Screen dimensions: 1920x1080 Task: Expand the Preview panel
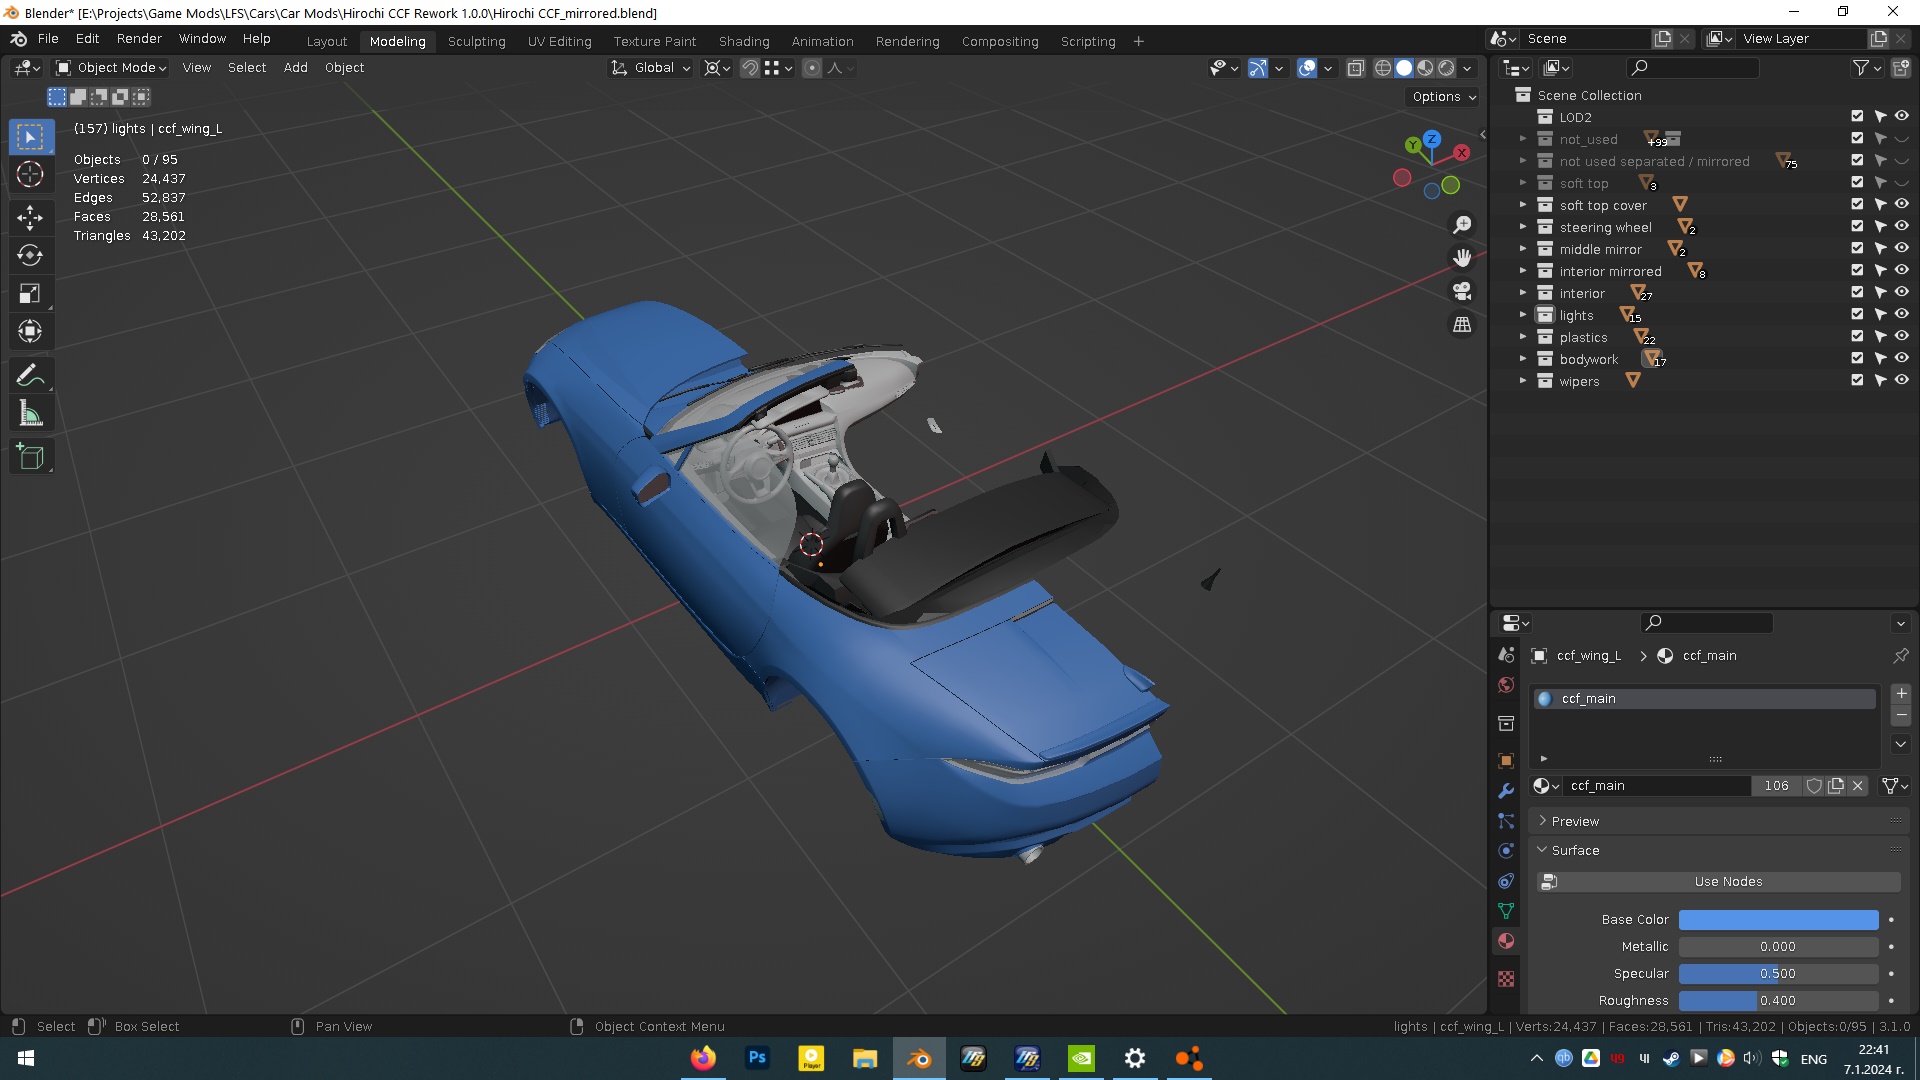(1575, 821)
